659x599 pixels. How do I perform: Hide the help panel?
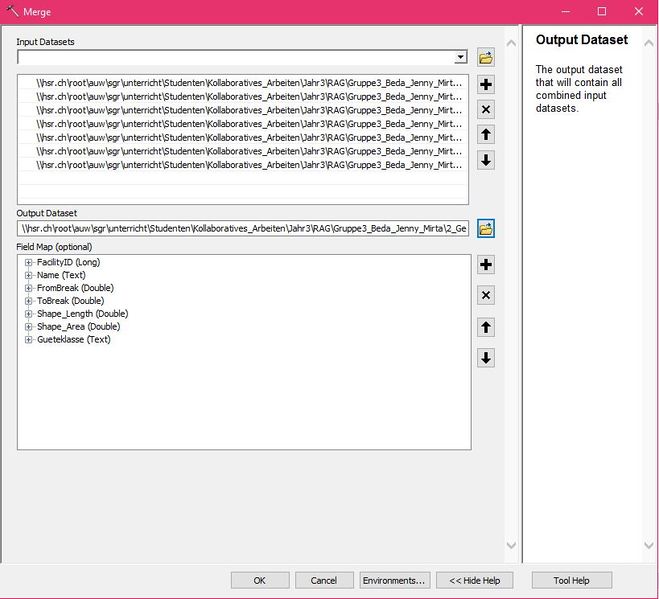tap(476, 580)
